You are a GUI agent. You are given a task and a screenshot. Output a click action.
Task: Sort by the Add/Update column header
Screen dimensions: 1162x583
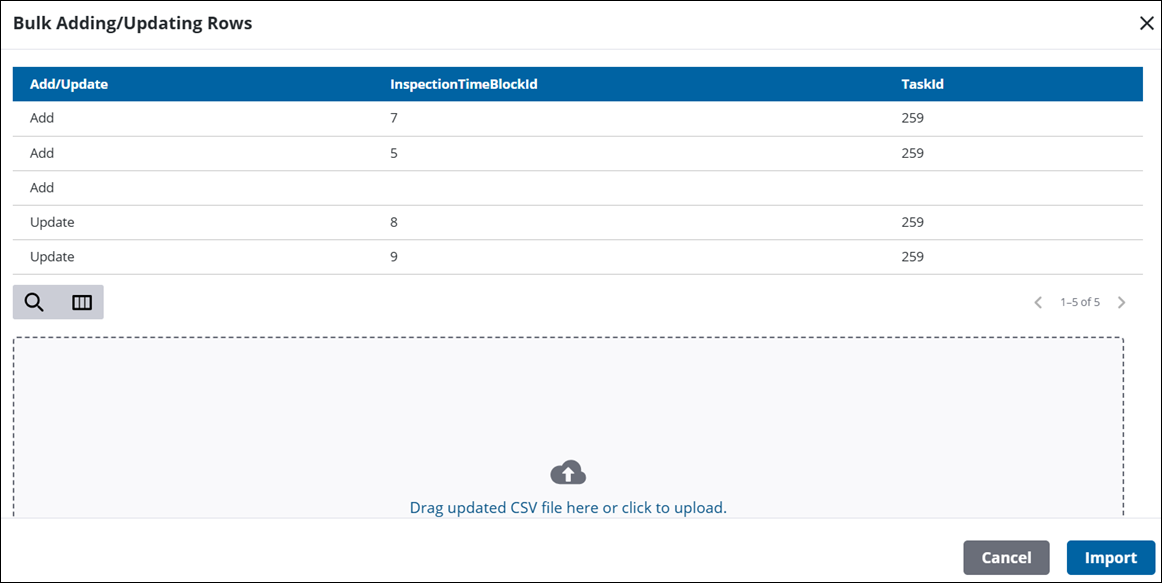(x=69, y=84)
